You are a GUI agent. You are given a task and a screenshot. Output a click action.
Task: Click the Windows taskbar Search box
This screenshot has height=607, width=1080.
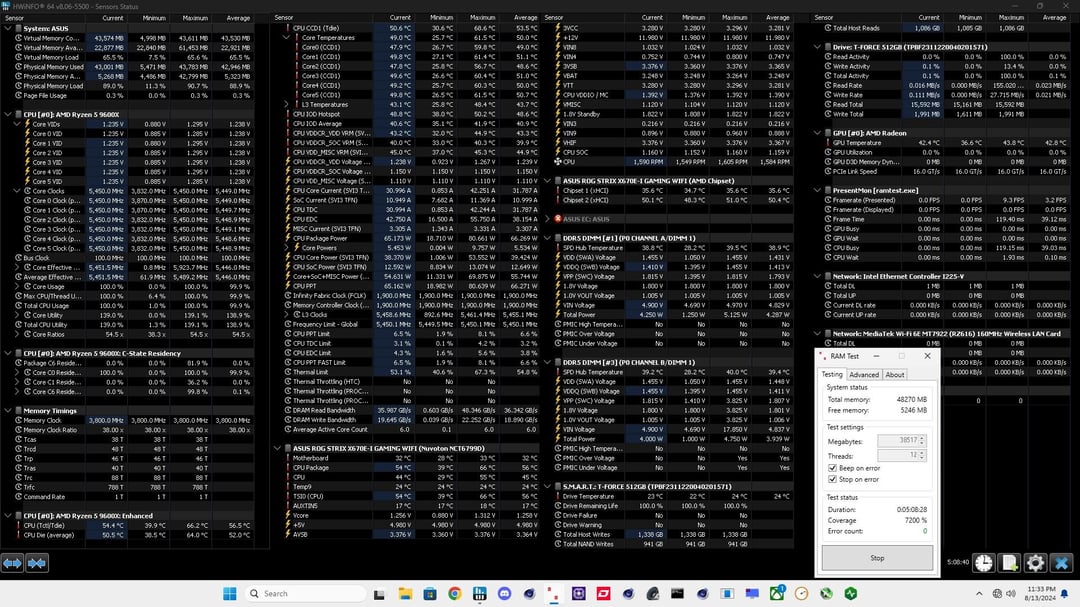tap(306, 593)
